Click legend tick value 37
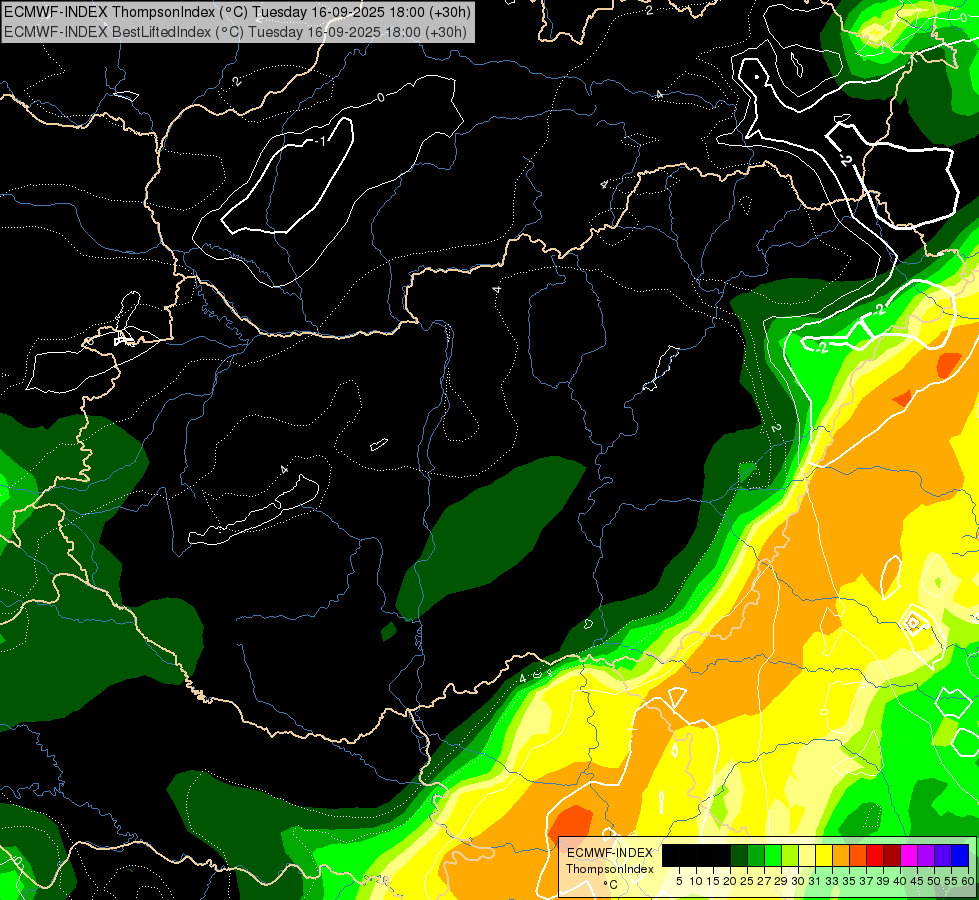979x900 pixels. pyautogui.click(x=866, y=881)
